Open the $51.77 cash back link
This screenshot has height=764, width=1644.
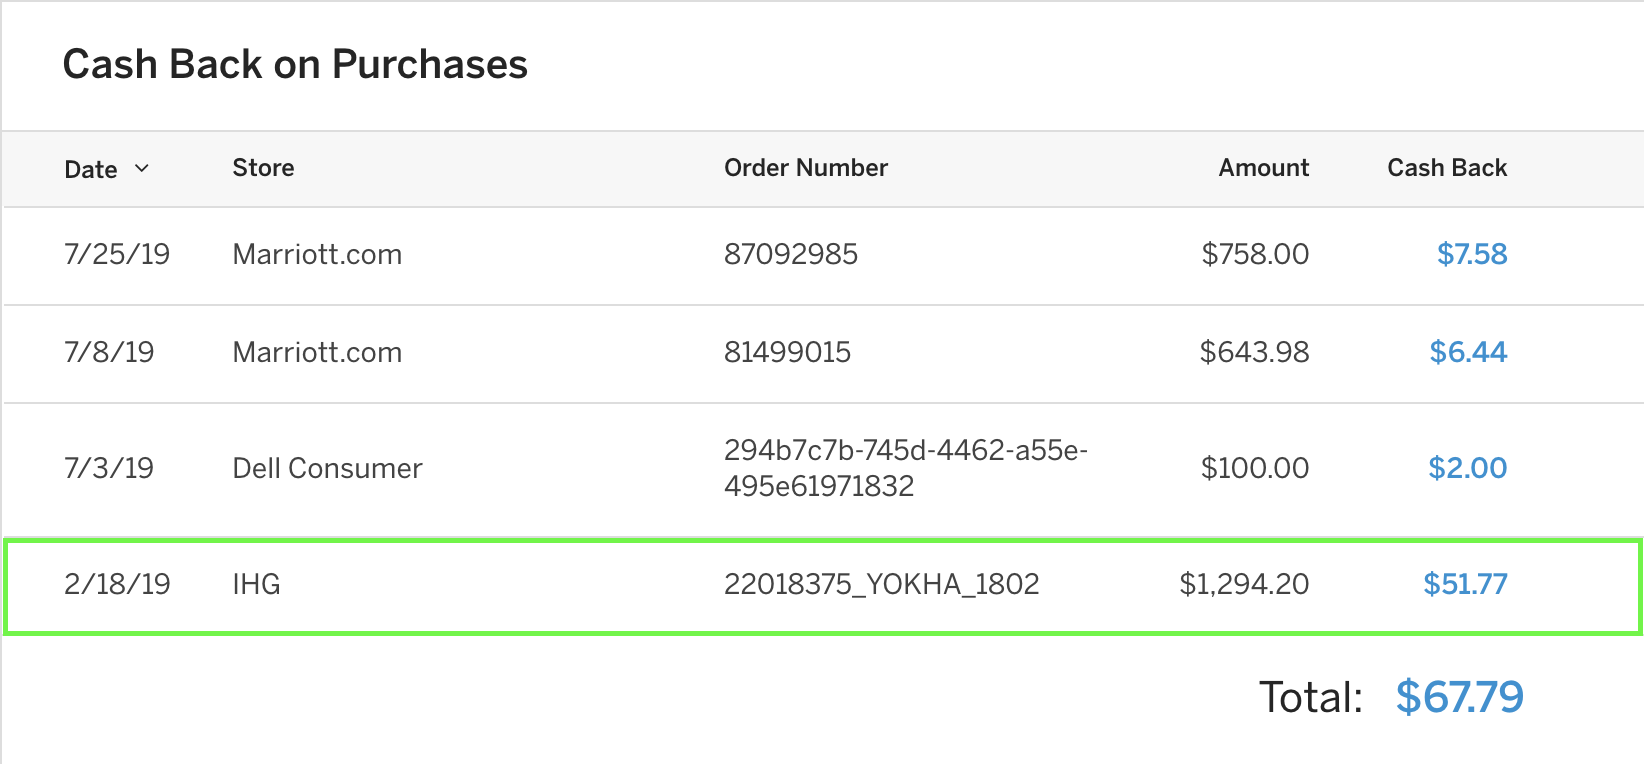(1465, 584)
